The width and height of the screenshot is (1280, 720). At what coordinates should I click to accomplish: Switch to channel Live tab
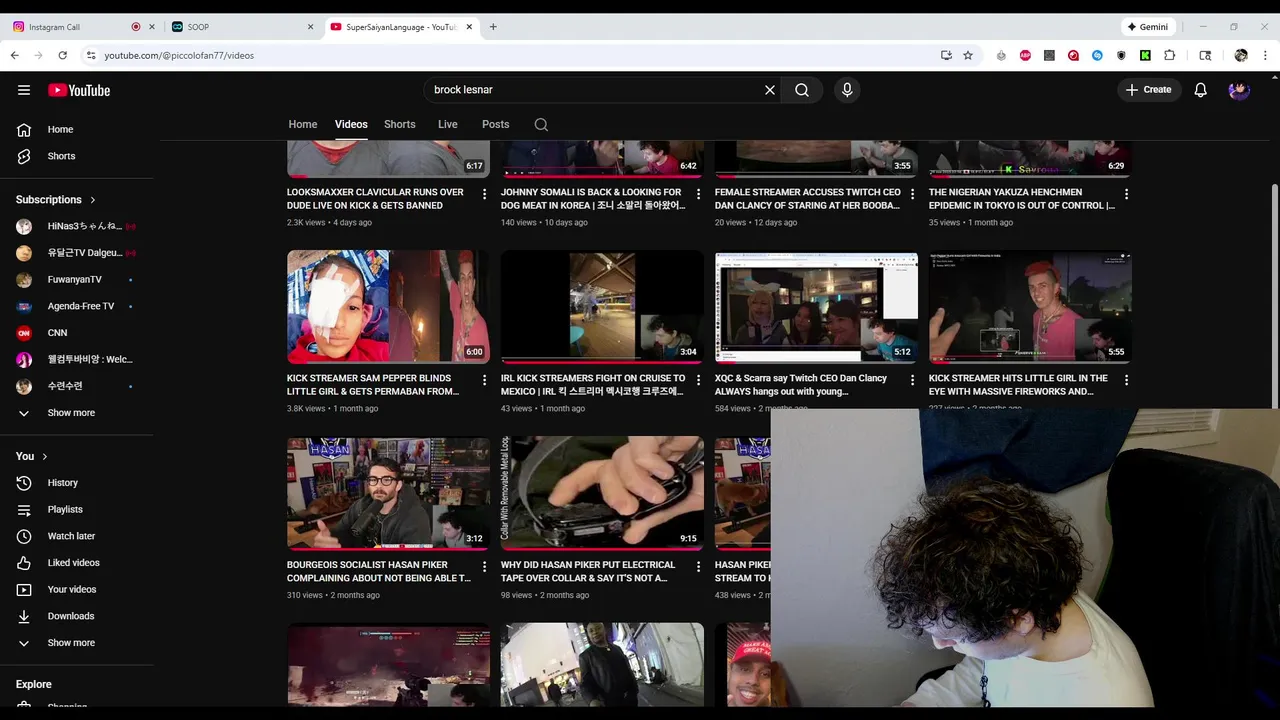[x=448, y=124]
